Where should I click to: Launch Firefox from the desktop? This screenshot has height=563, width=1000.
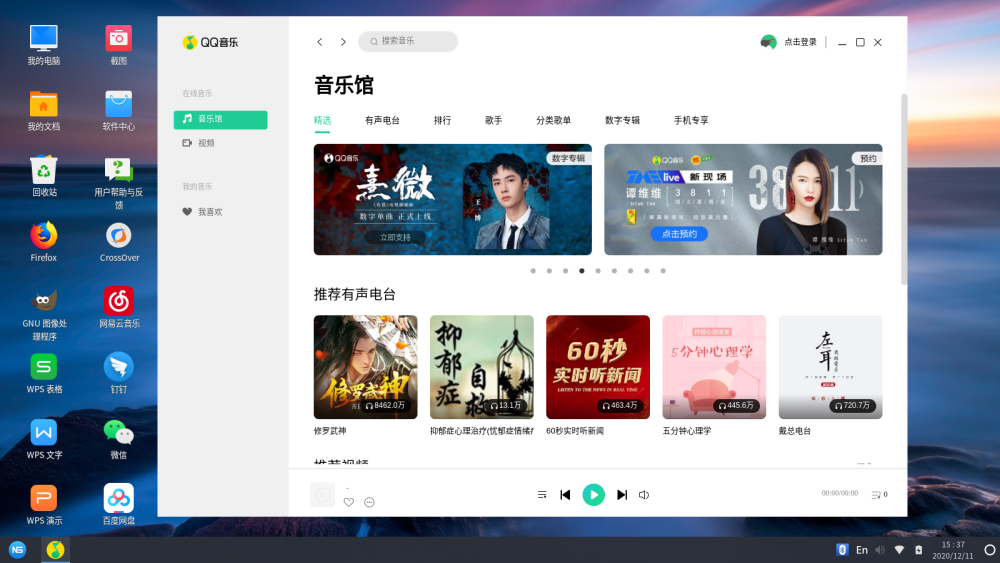pos(43,242)
